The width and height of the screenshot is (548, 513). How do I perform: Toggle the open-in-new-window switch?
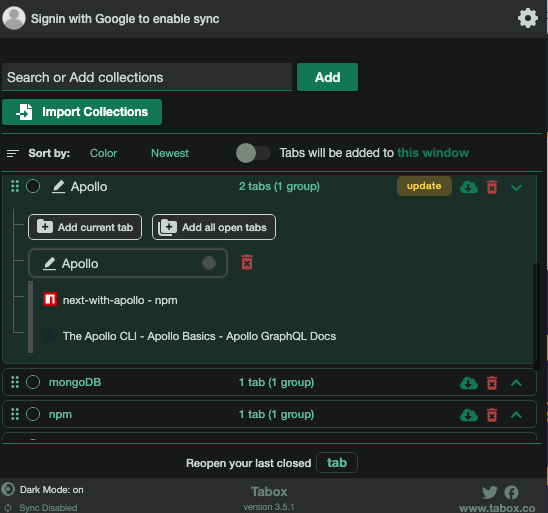click(253, 153)
